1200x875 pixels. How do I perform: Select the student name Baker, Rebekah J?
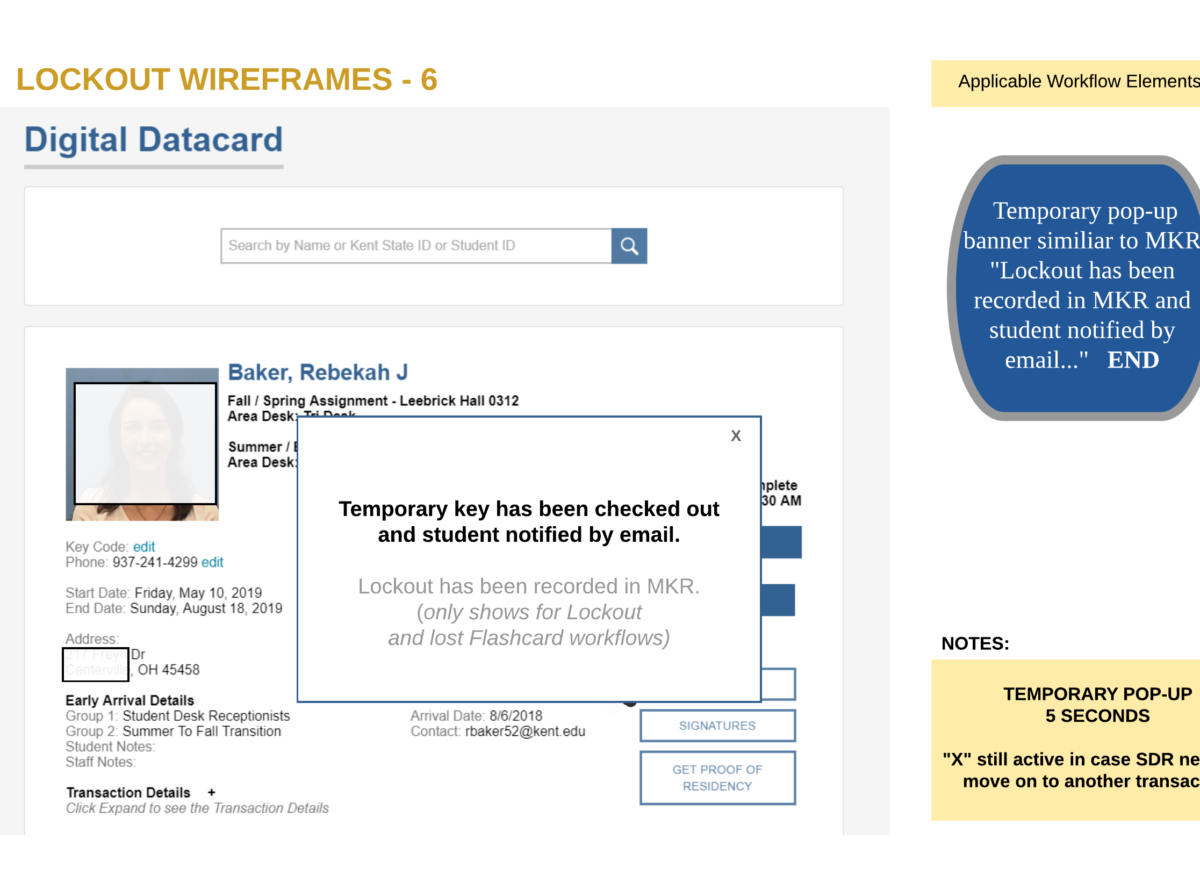pos(318,373)
